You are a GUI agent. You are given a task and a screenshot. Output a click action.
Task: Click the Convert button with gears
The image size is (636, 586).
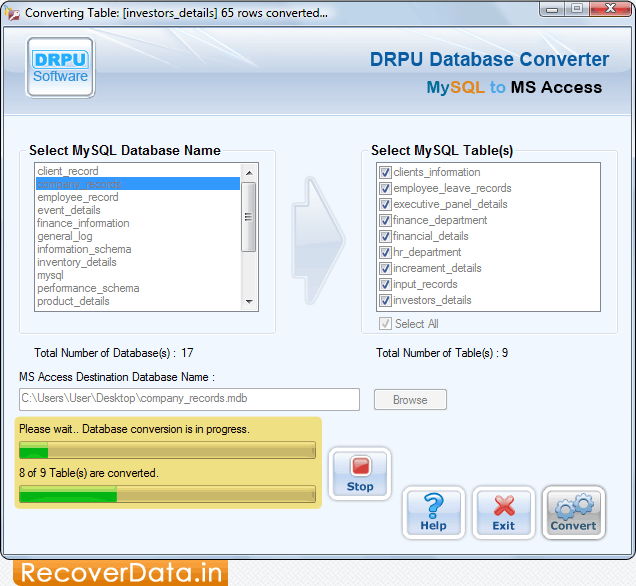[574, 513]
